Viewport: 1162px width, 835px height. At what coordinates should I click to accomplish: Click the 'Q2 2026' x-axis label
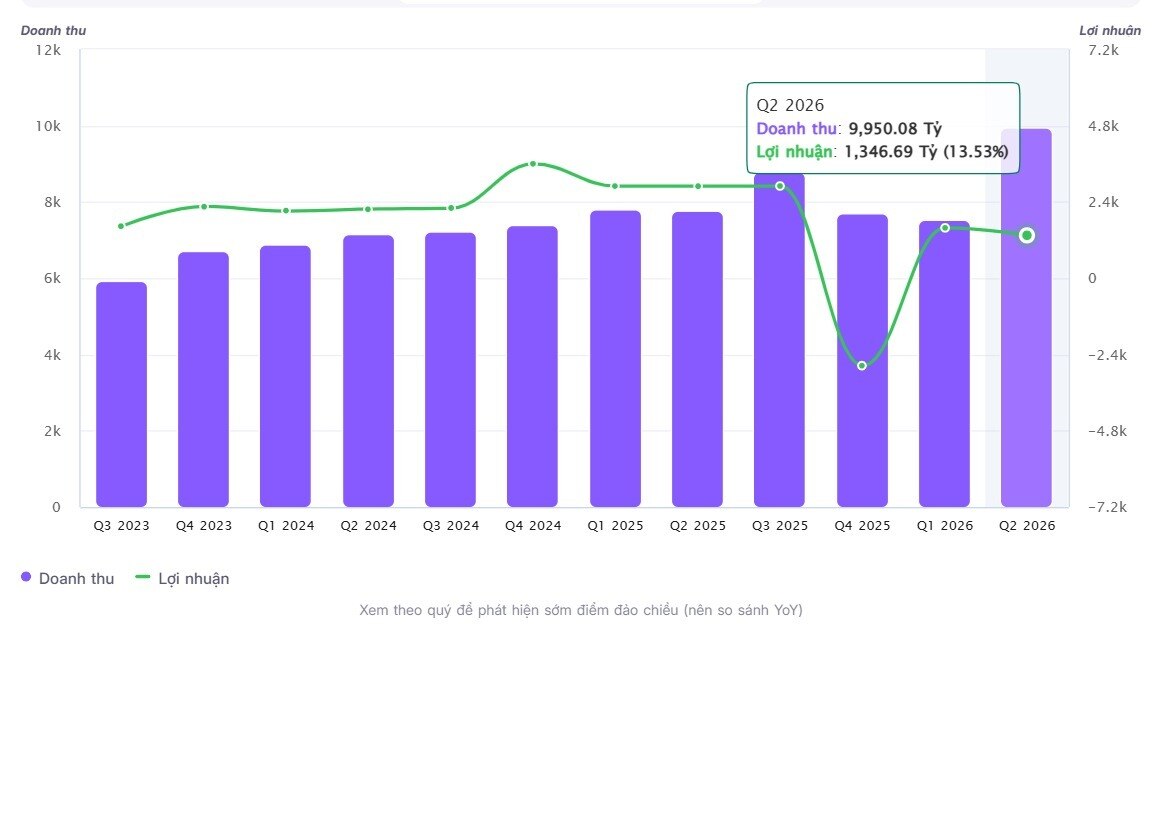point(1026,525)
